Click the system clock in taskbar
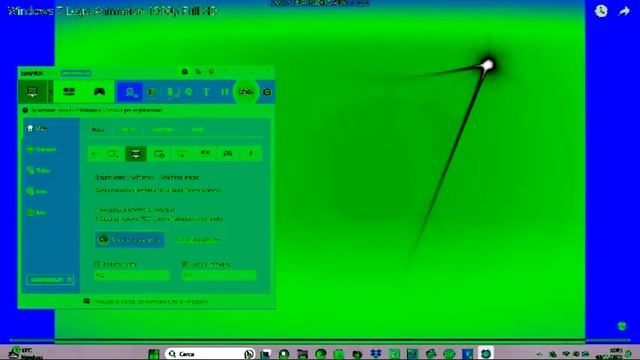The height and width of the screenshot is (360, 640). (x=610, y=353)
